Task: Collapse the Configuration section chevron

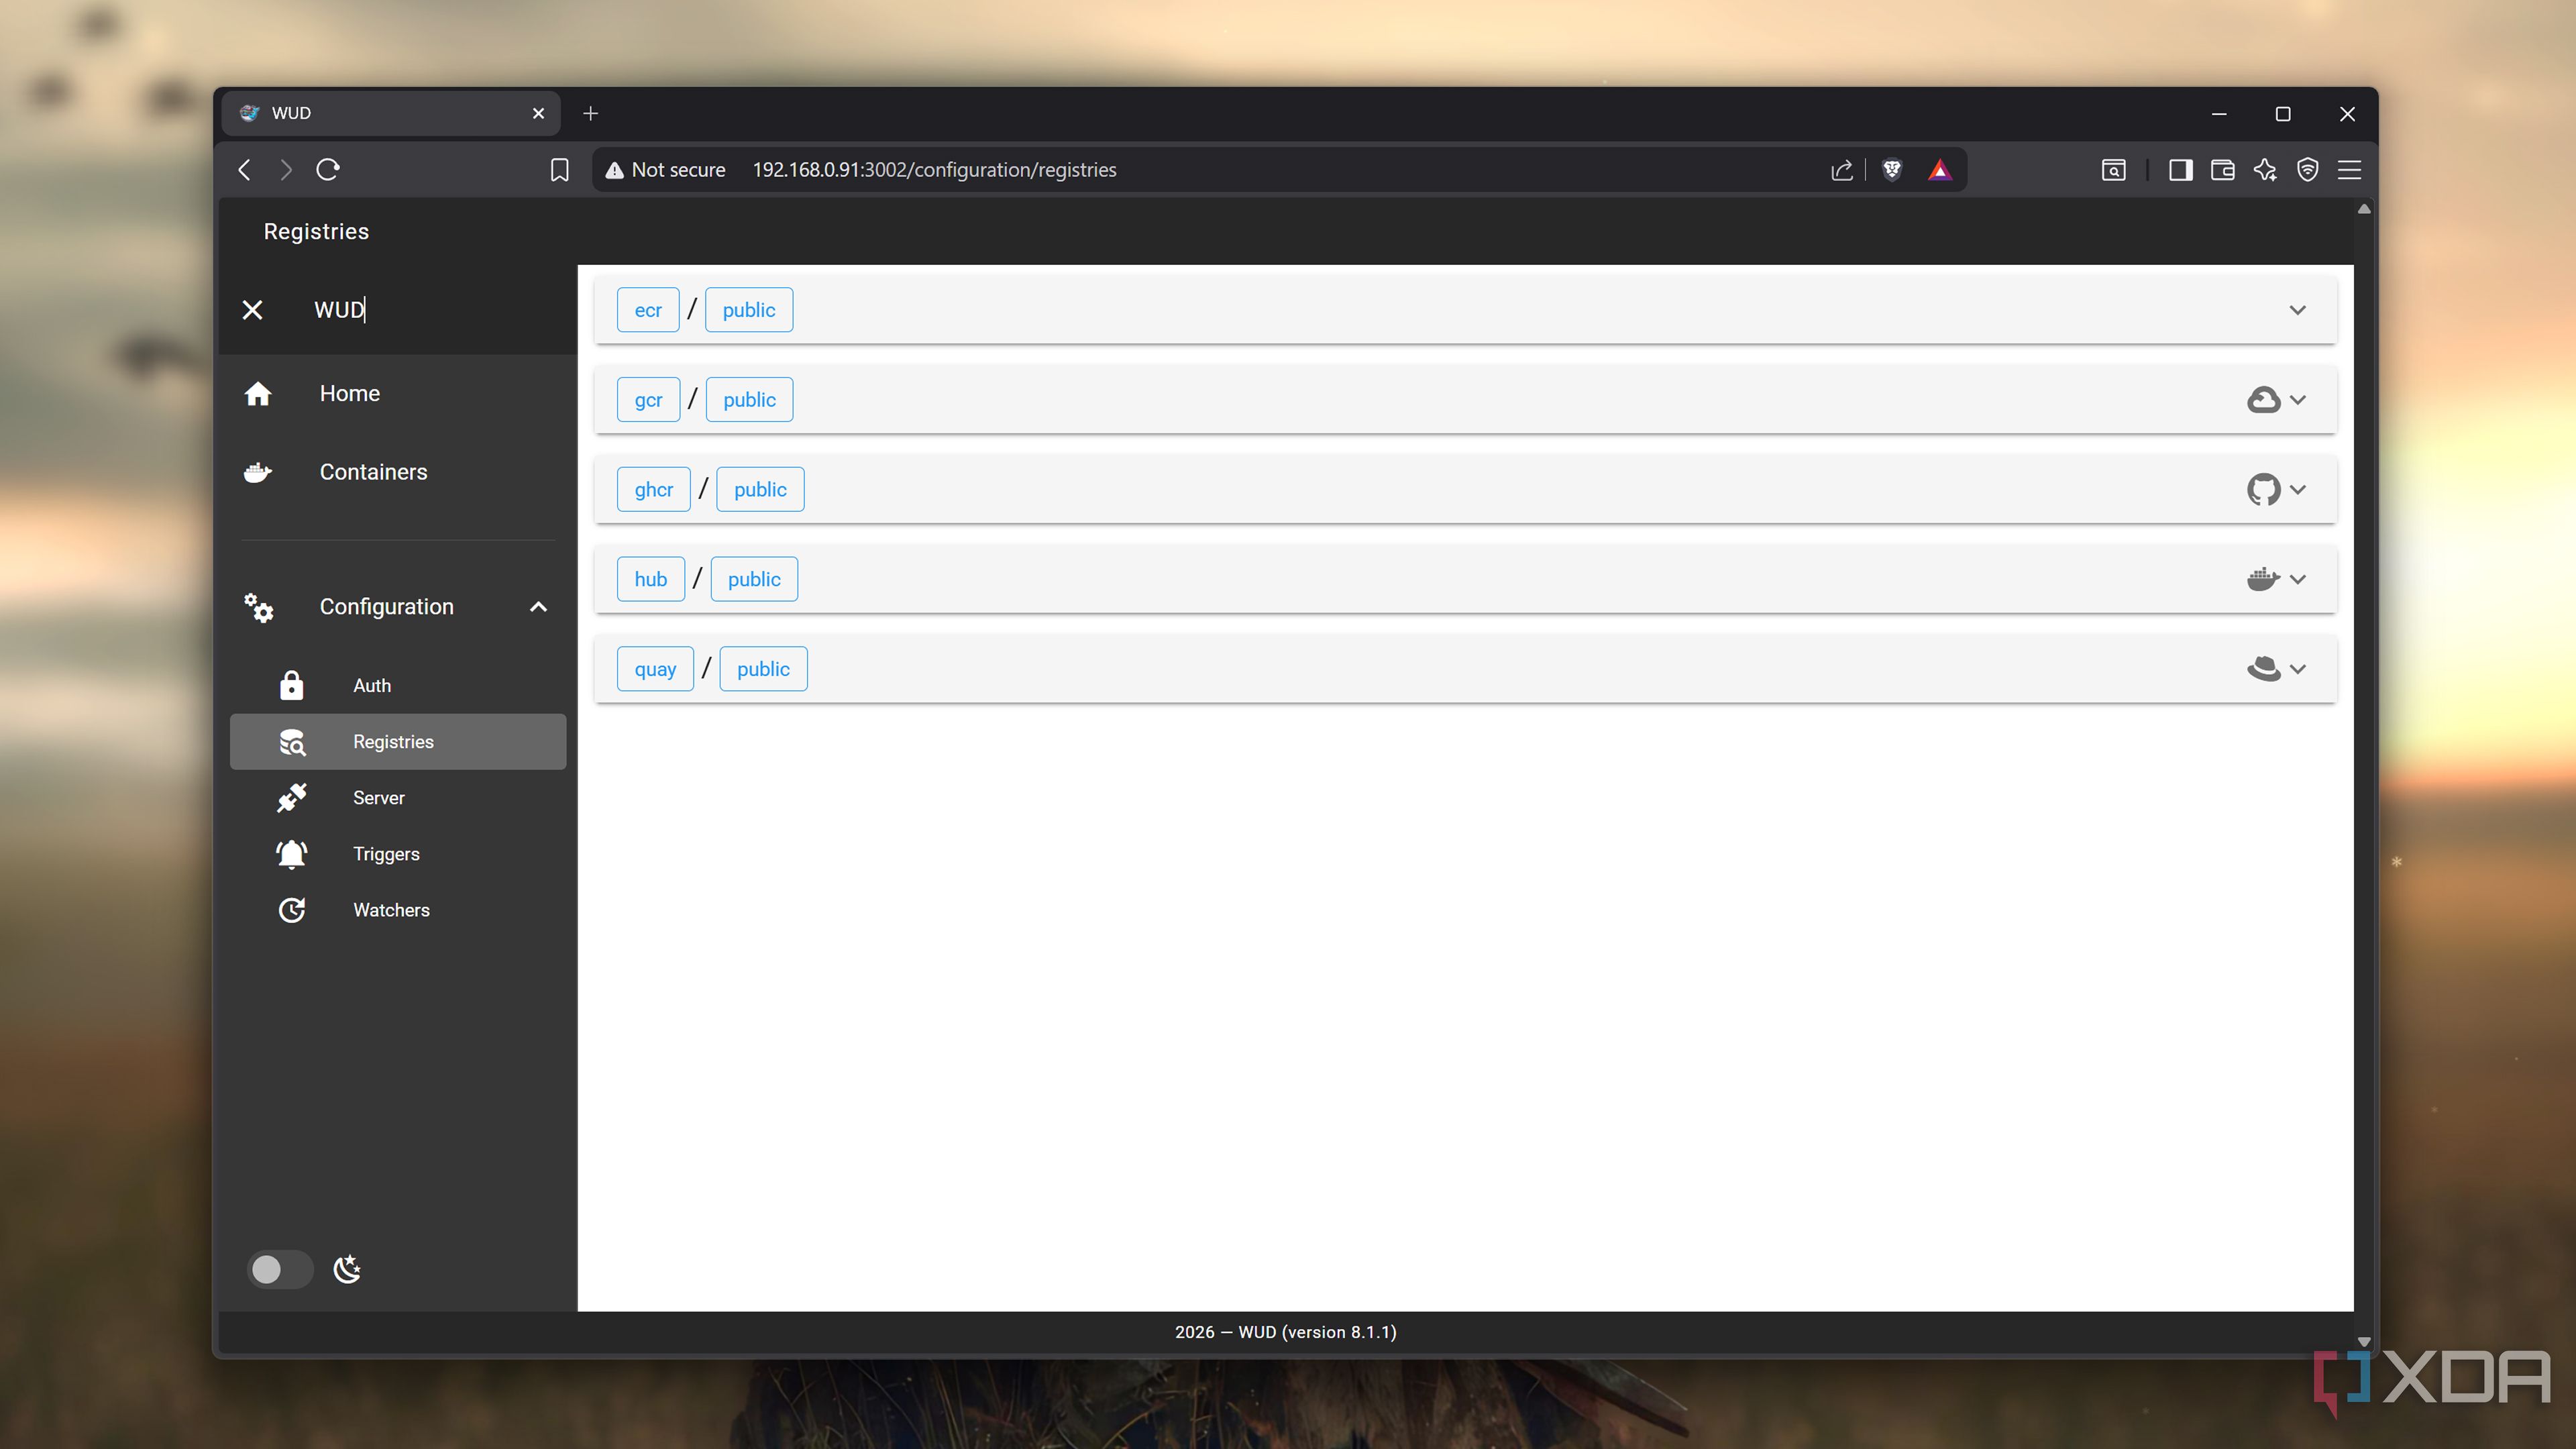Action: (538, 607)
